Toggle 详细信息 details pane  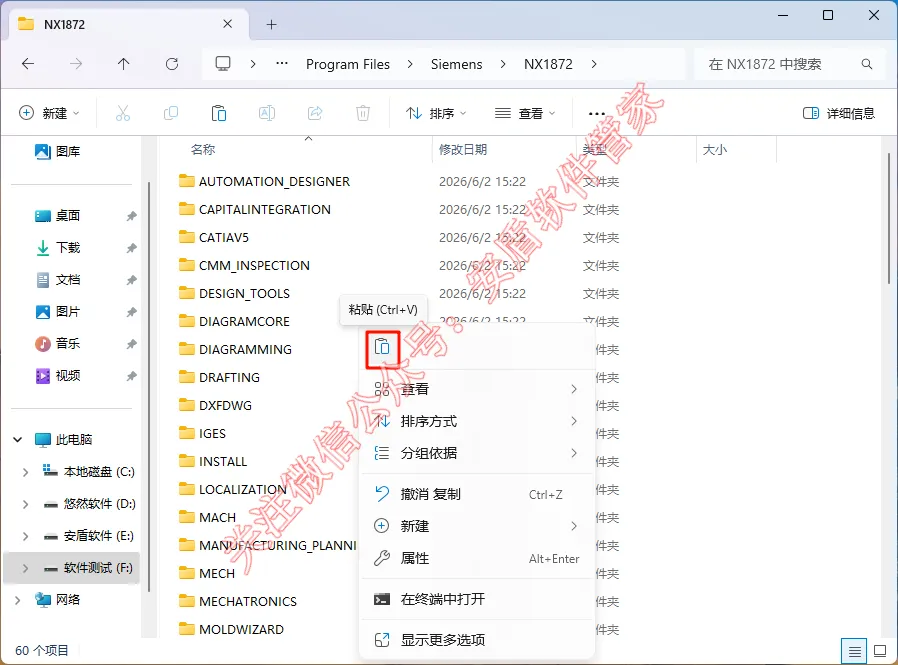click(839, 113)
